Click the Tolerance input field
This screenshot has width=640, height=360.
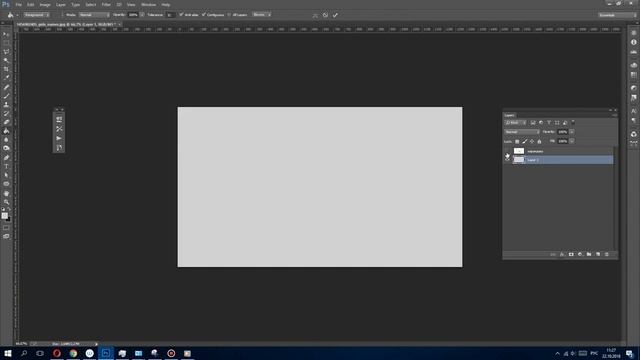170,15
